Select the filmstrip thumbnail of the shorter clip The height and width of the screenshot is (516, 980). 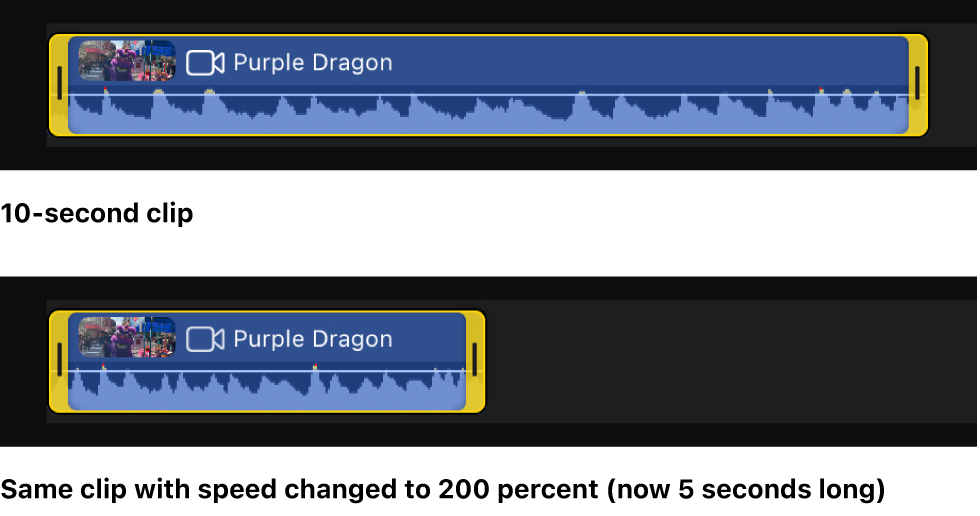tap(127, 337)
